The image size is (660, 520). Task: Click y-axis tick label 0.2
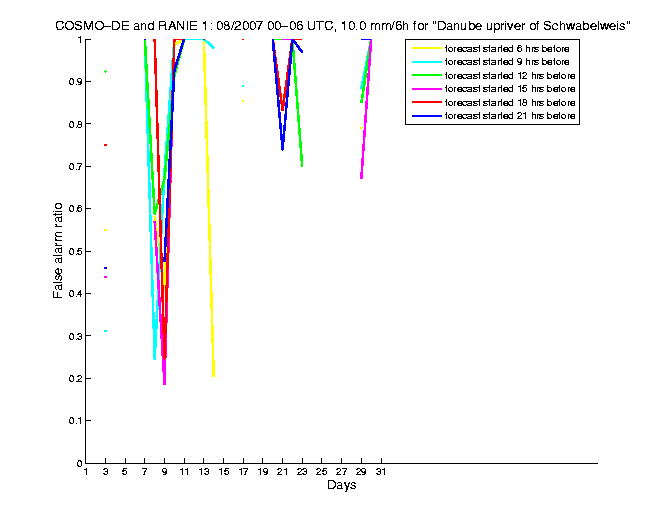point(75,379)
